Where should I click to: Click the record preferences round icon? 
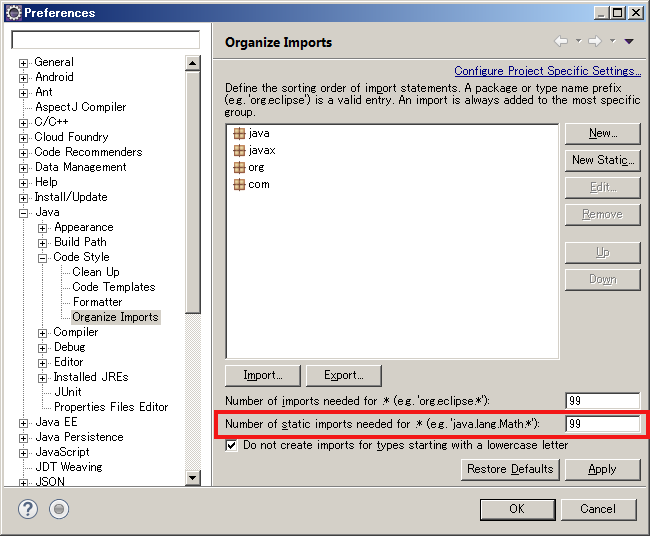59,509
